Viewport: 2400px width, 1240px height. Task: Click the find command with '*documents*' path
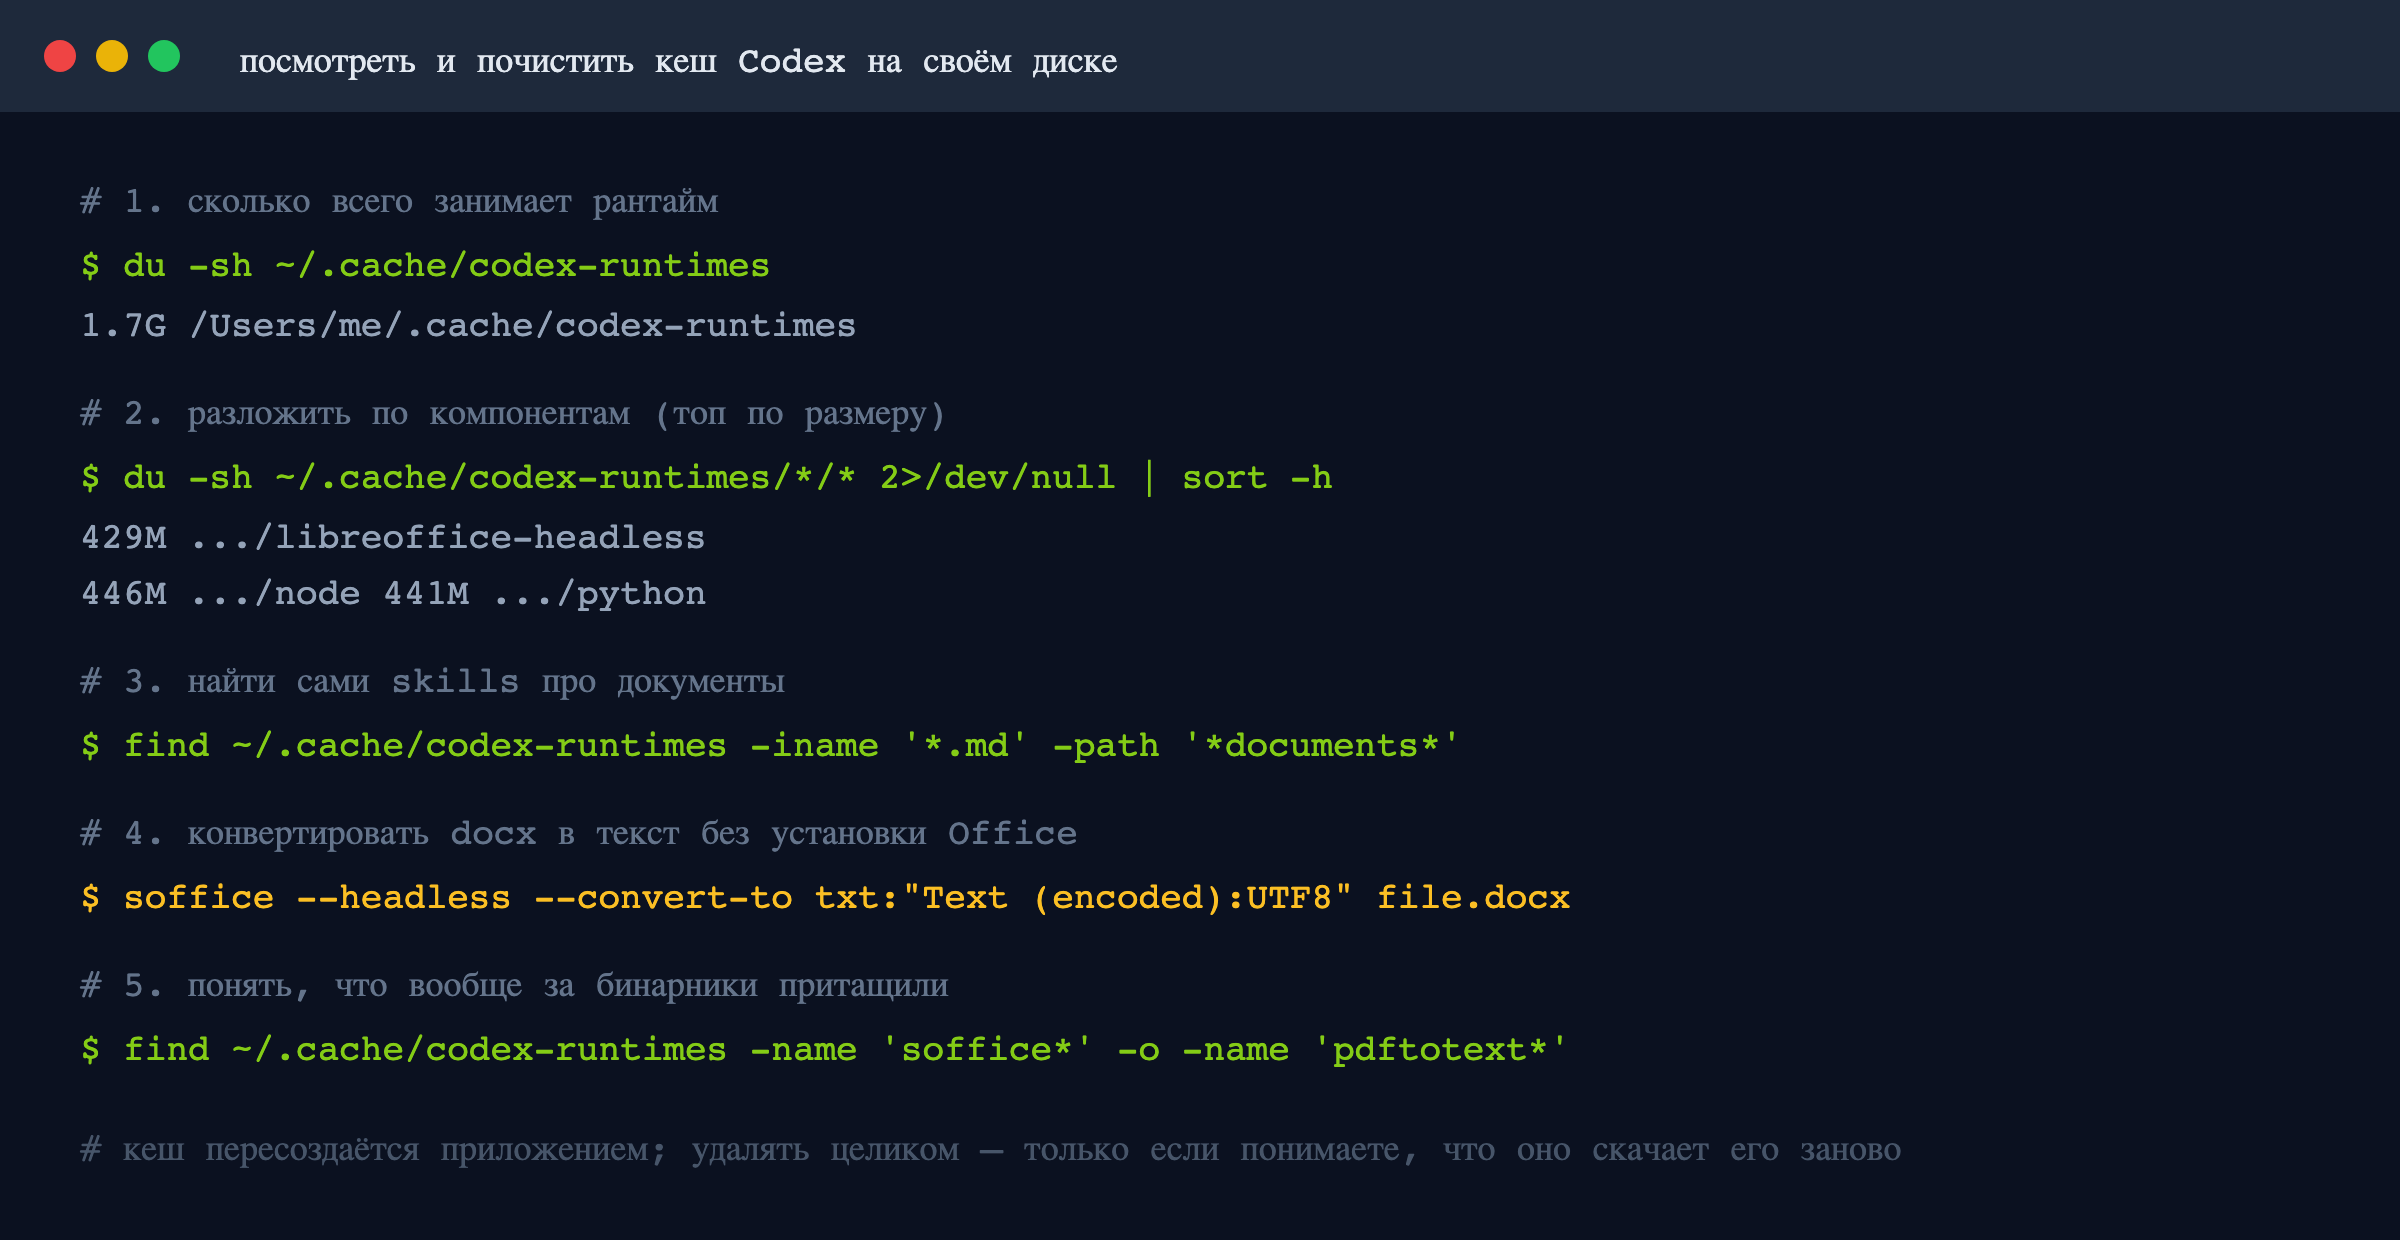(770, 746)
